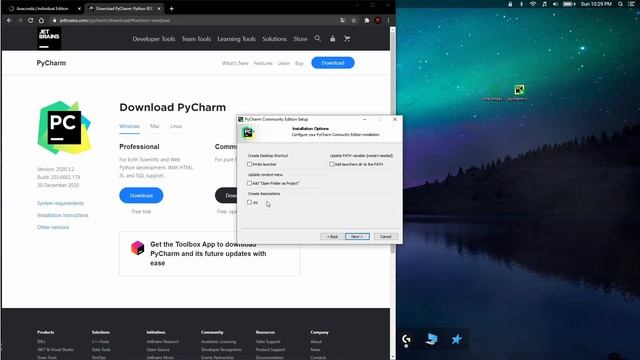
Task: Click the menu bar clock Sun 10:29 PM
Action: [596, 4]
